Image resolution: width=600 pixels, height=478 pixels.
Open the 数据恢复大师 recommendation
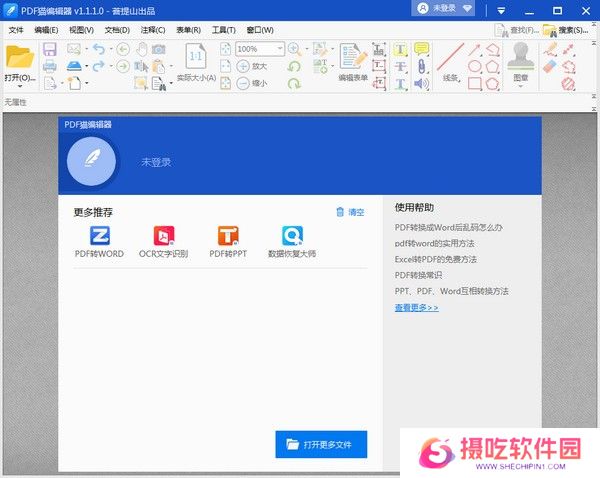(292, 242)
